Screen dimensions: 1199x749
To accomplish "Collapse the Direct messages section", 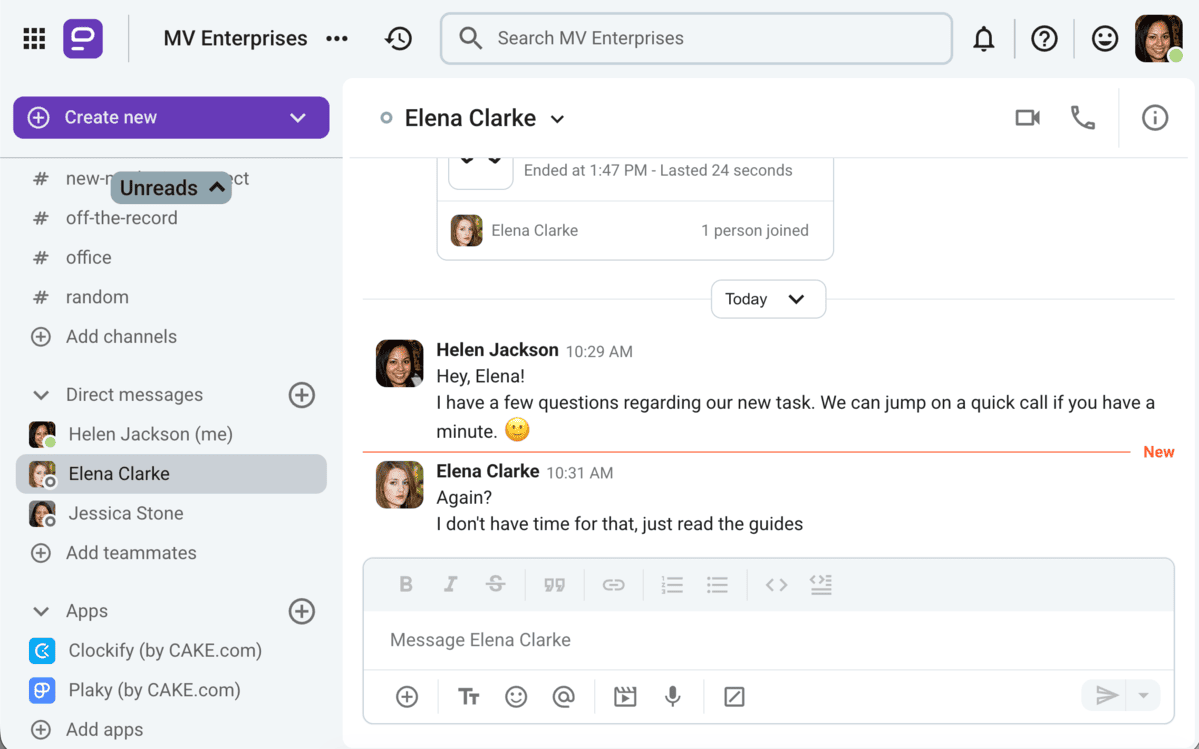I will pyautogui.click(x=41, y=395).
